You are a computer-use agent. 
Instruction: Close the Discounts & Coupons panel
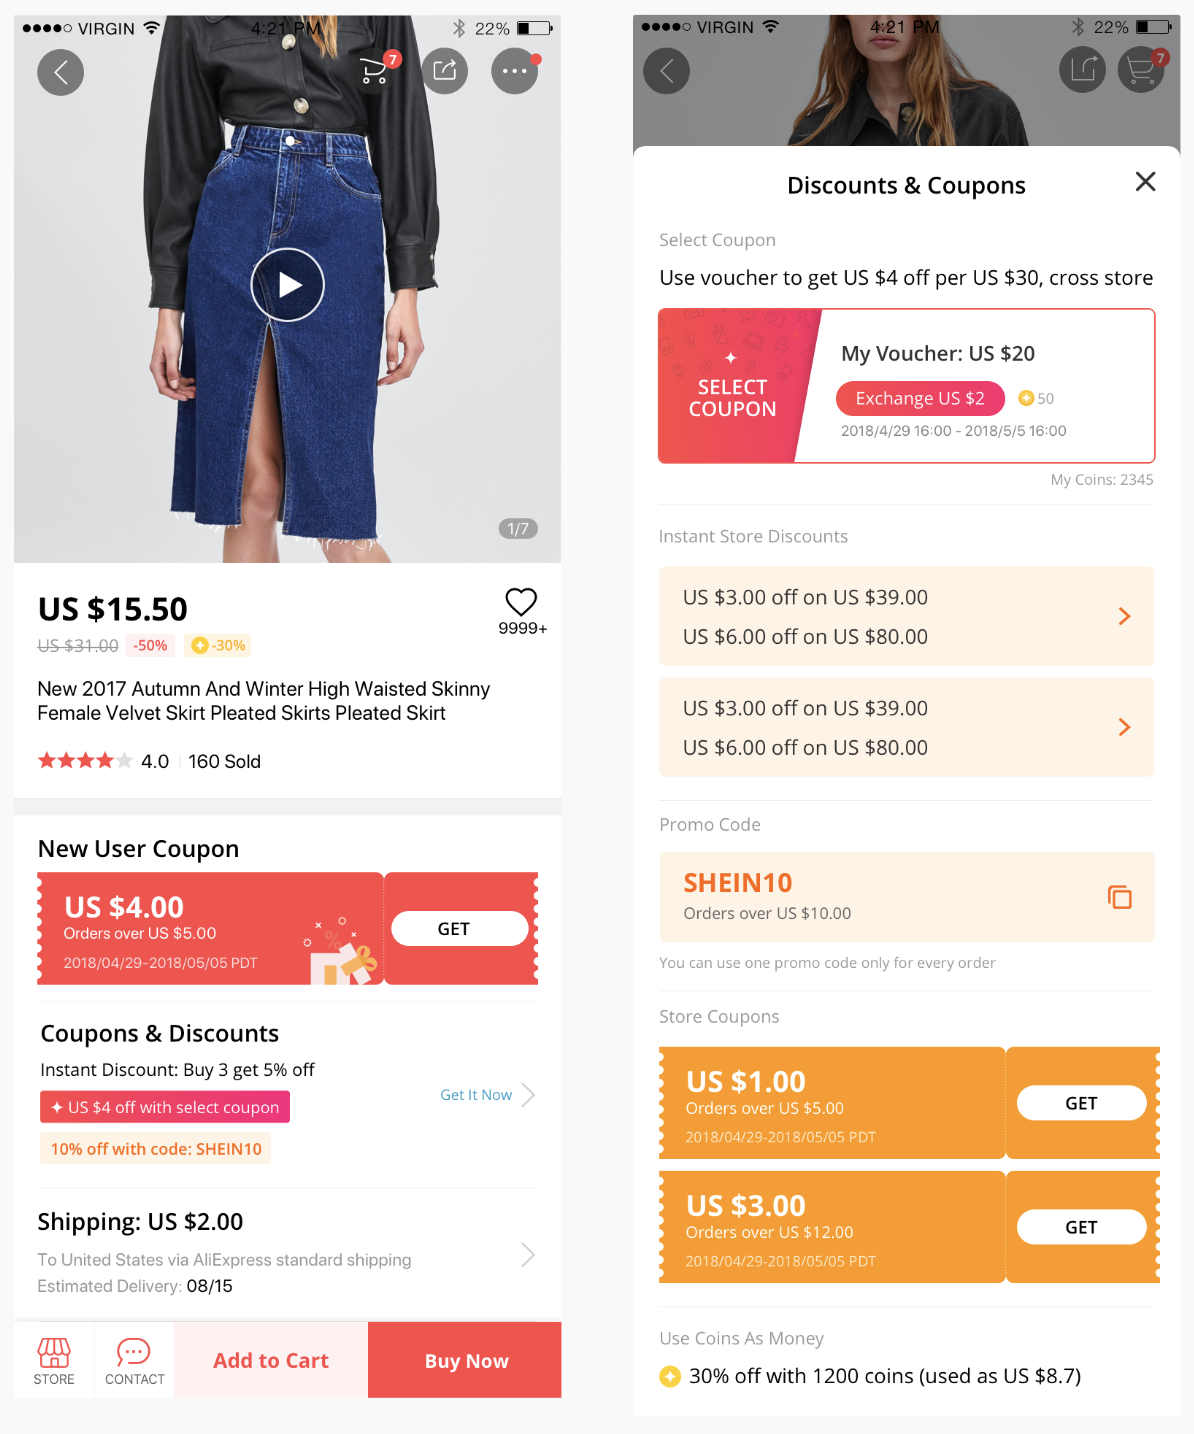coord(1146,182)
